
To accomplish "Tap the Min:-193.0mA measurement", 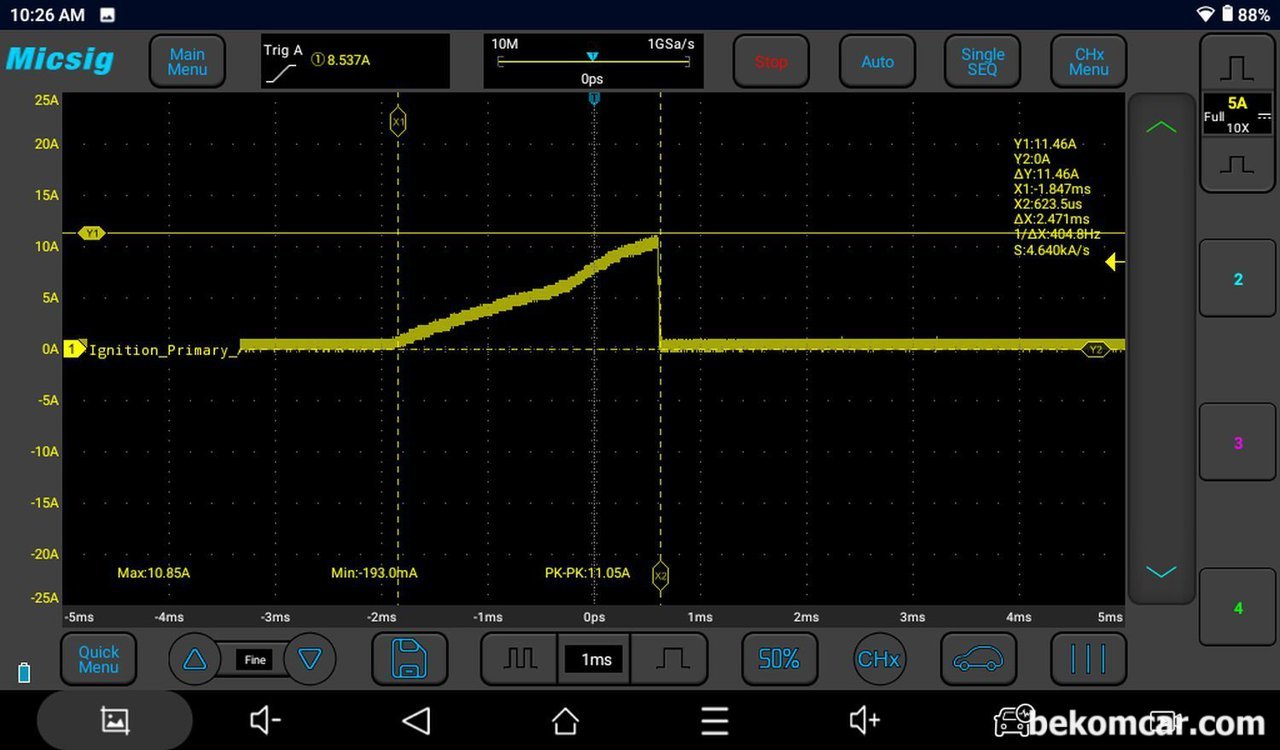I will pyautogui.click(x=374, y=573).
